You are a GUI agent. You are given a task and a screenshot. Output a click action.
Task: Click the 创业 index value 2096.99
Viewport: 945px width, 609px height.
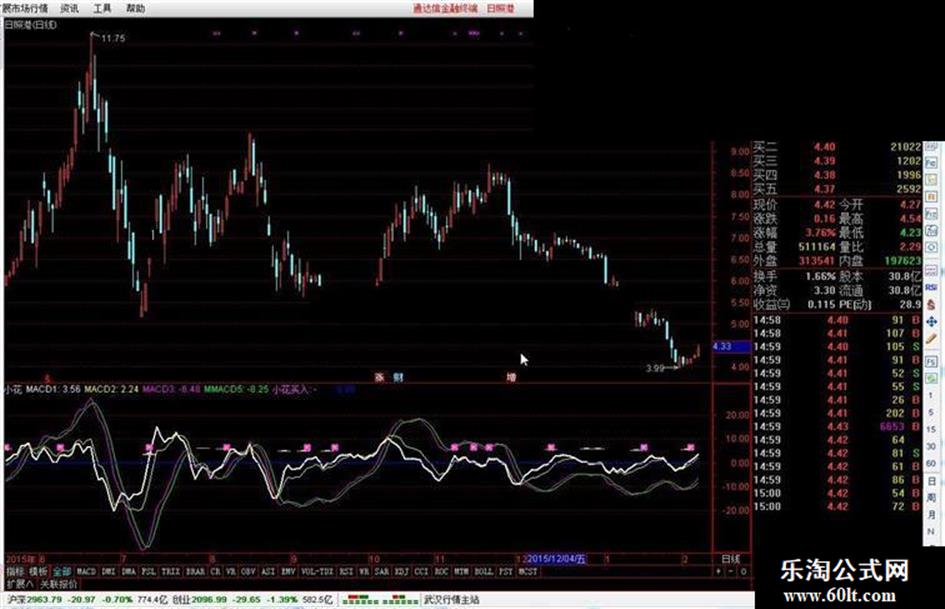coord(209,600)
